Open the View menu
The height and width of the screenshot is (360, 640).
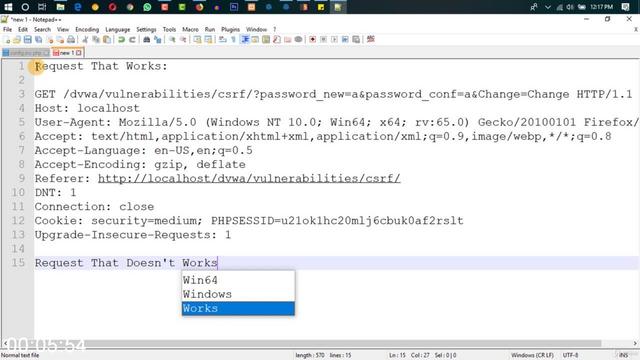point(63,29)
